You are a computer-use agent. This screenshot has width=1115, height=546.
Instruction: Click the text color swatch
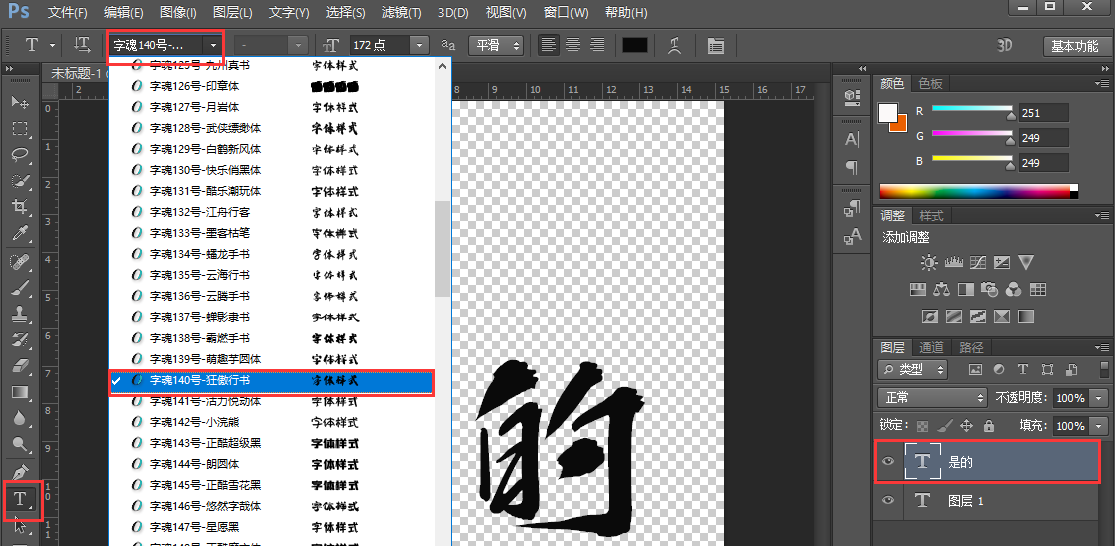(x=635, y=45)
